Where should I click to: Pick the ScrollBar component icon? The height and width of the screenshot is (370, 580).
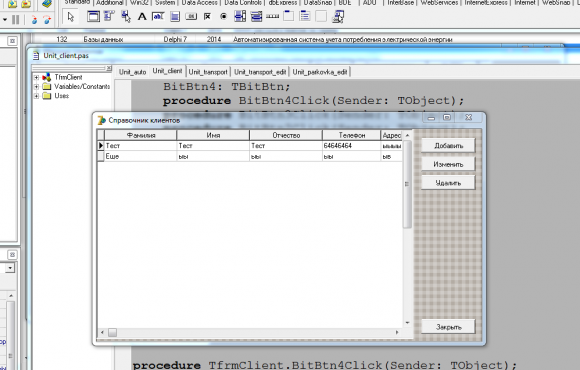point(272,17)
